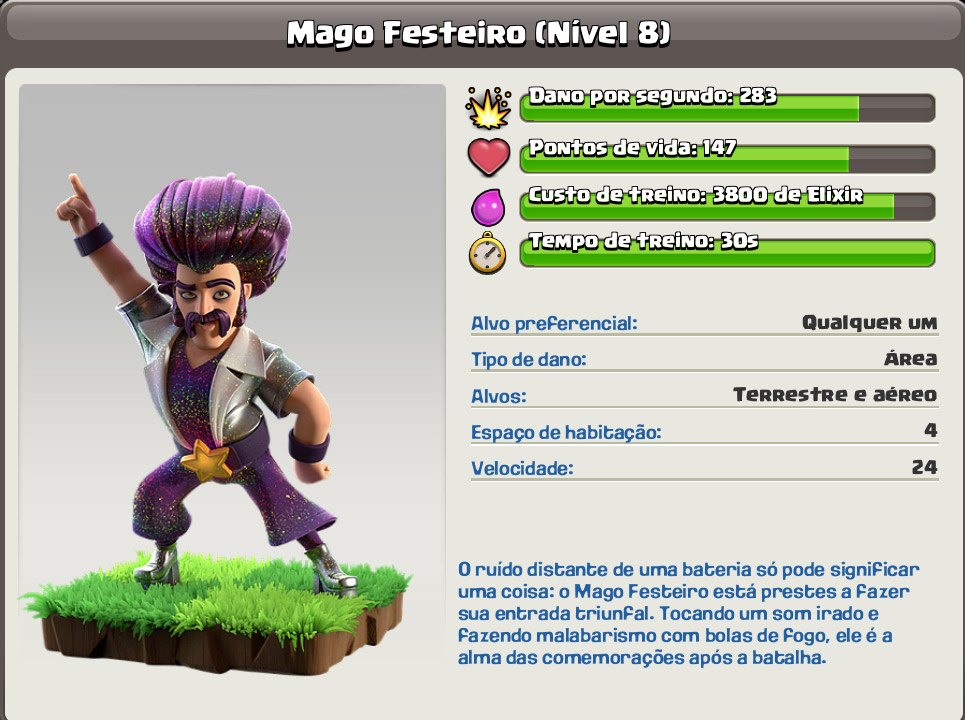Select the Alvos Terrestre e aéreo row
Image resolution: width=965 pixels, height=720 pixels.
(x=704, y=395)
